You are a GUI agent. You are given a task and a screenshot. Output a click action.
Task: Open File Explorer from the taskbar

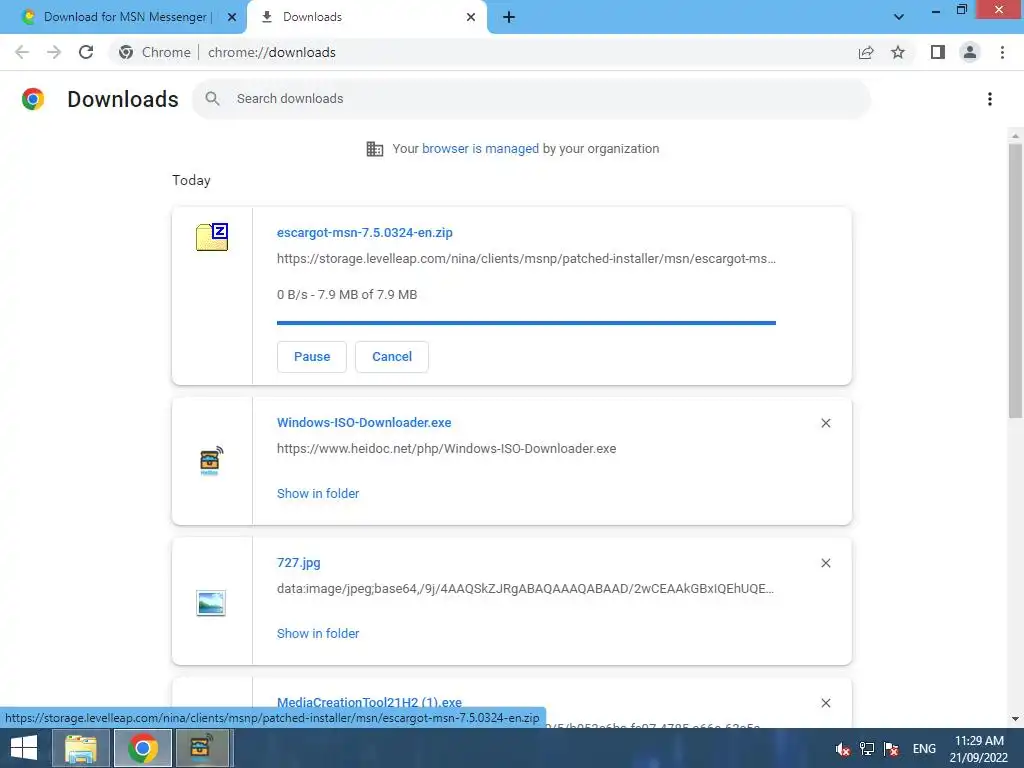point(80,748)
